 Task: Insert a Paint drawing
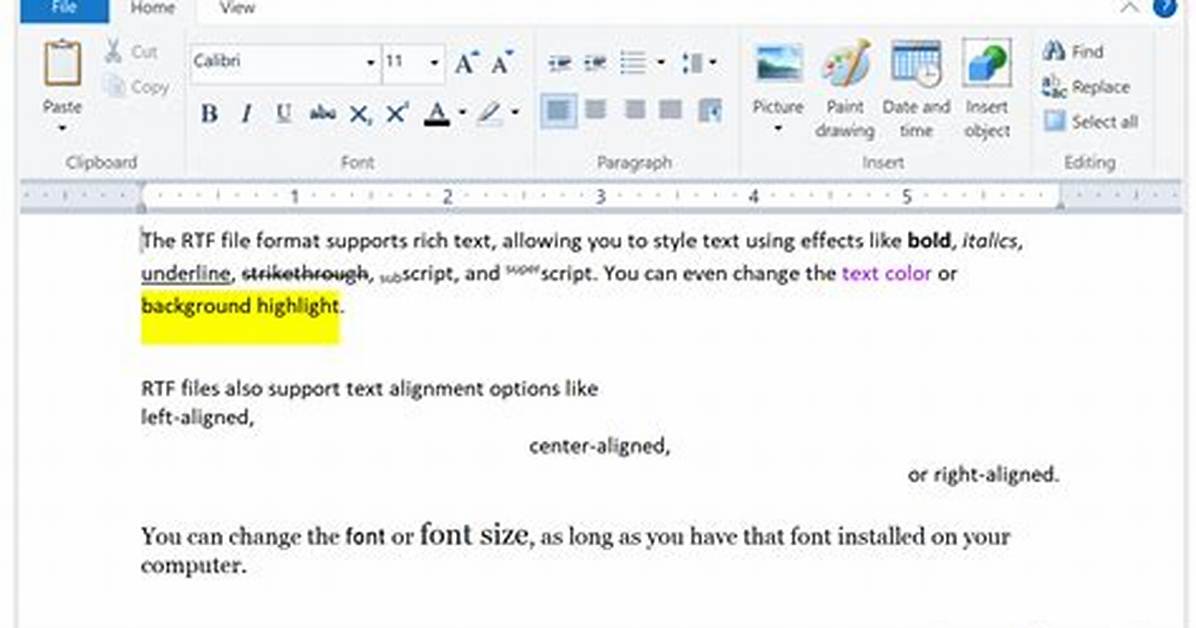pos(845,89)
